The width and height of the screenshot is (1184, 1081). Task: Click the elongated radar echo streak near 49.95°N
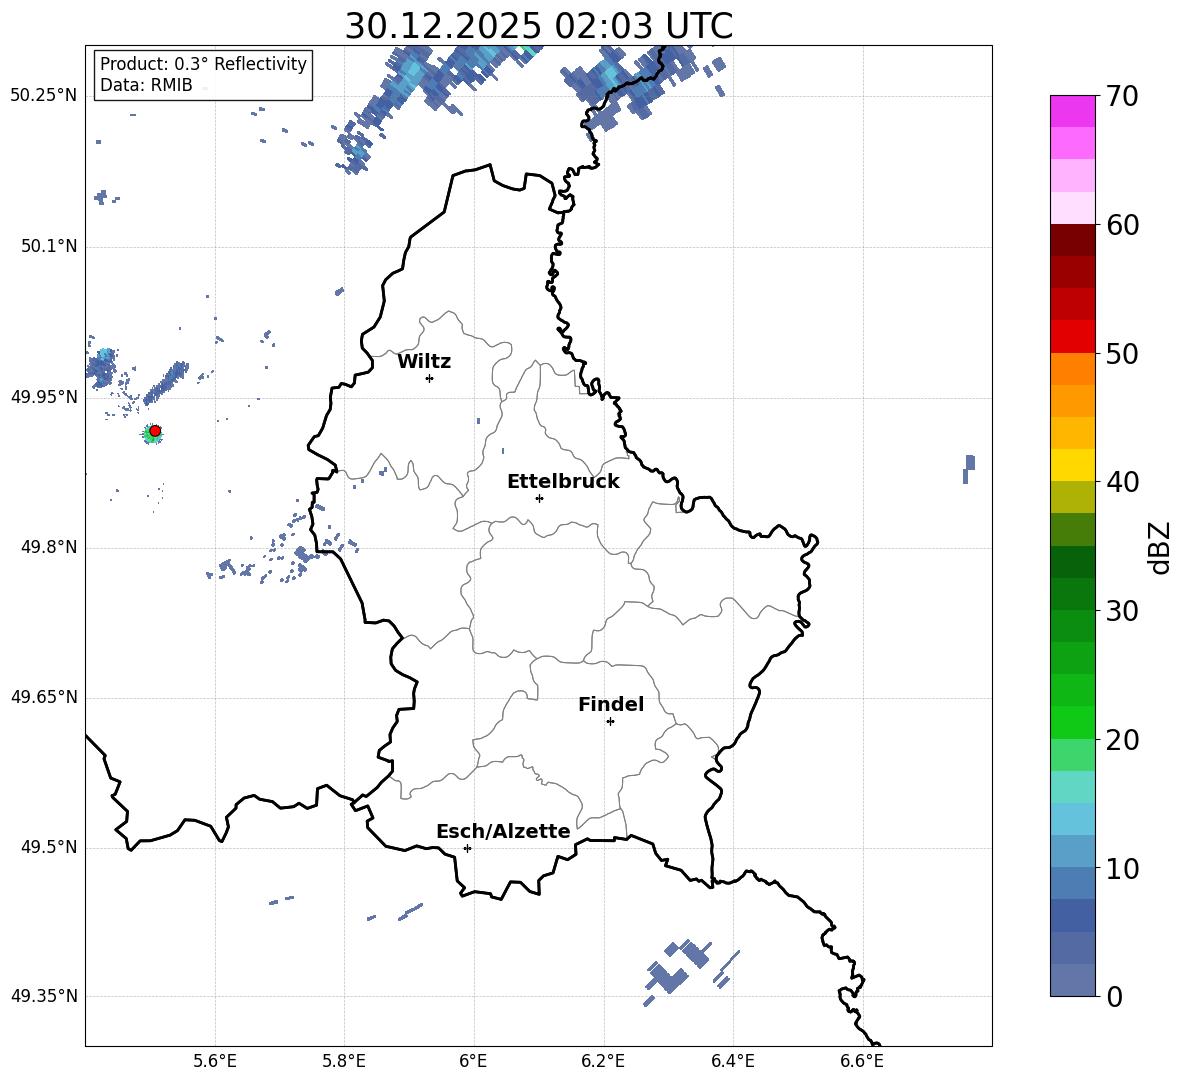coord(166,383)
